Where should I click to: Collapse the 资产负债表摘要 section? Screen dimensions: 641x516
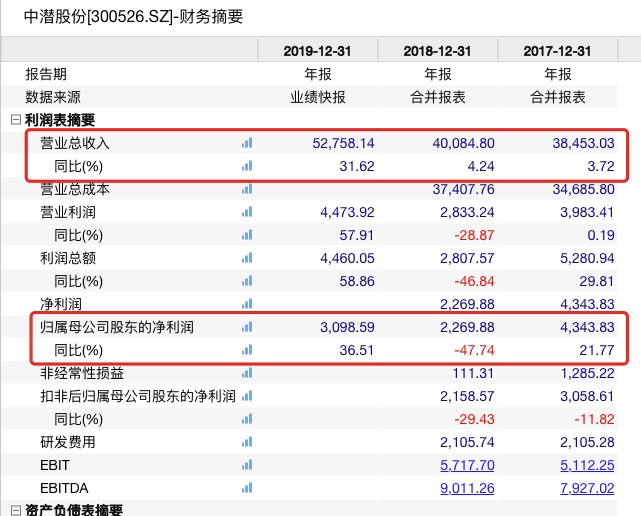coord(16,510)
